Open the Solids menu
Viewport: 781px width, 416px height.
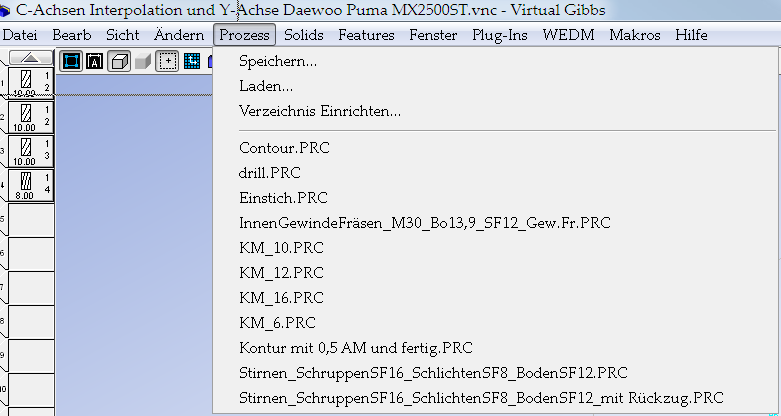[x=304, y=35]
